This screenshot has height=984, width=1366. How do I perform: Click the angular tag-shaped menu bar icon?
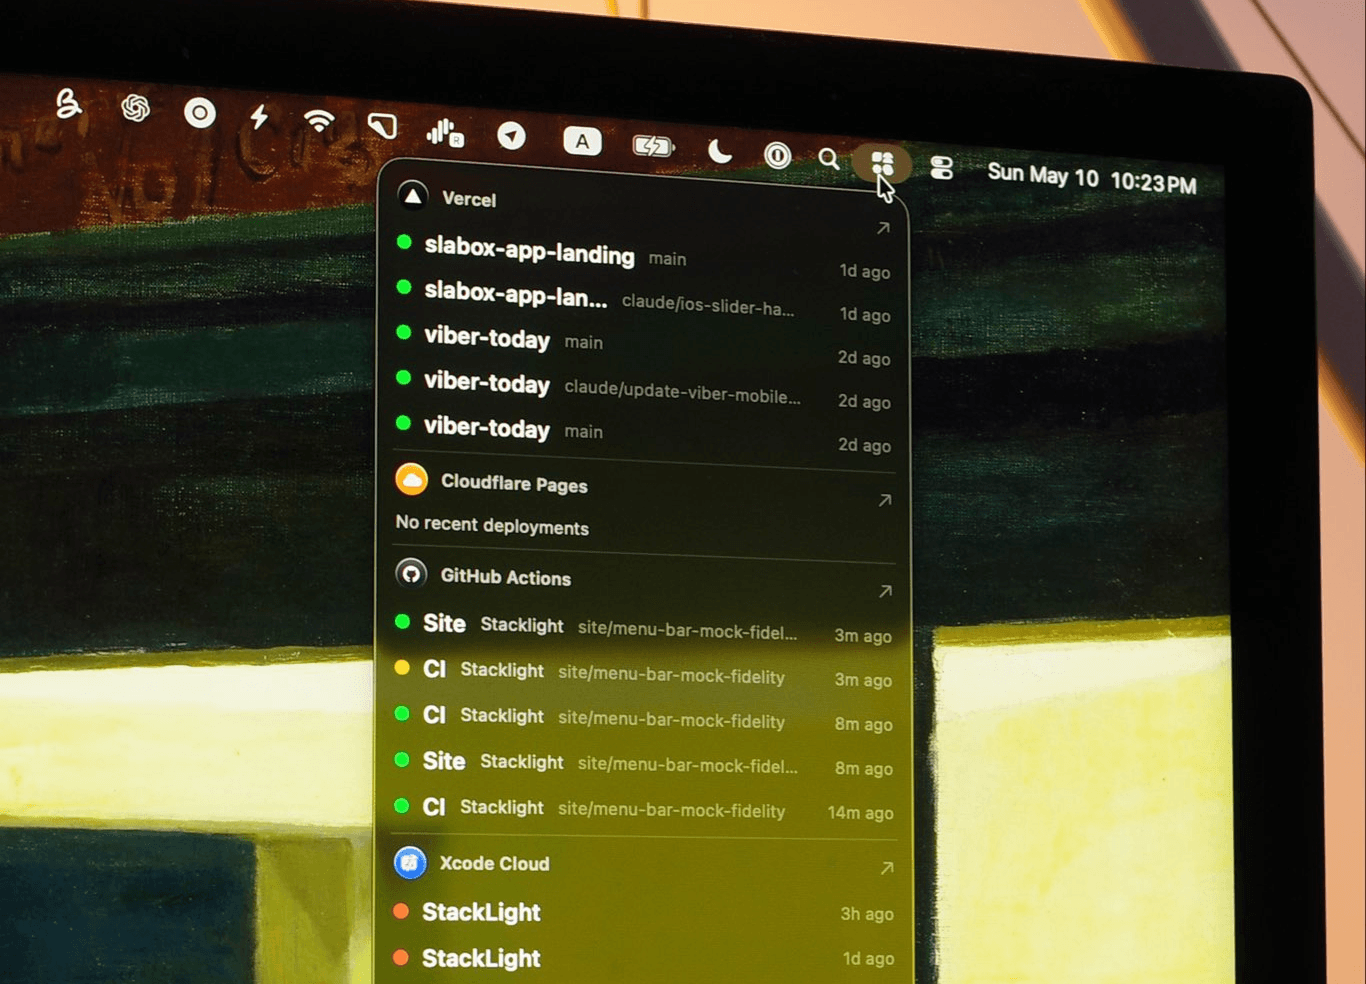[382, 126]
